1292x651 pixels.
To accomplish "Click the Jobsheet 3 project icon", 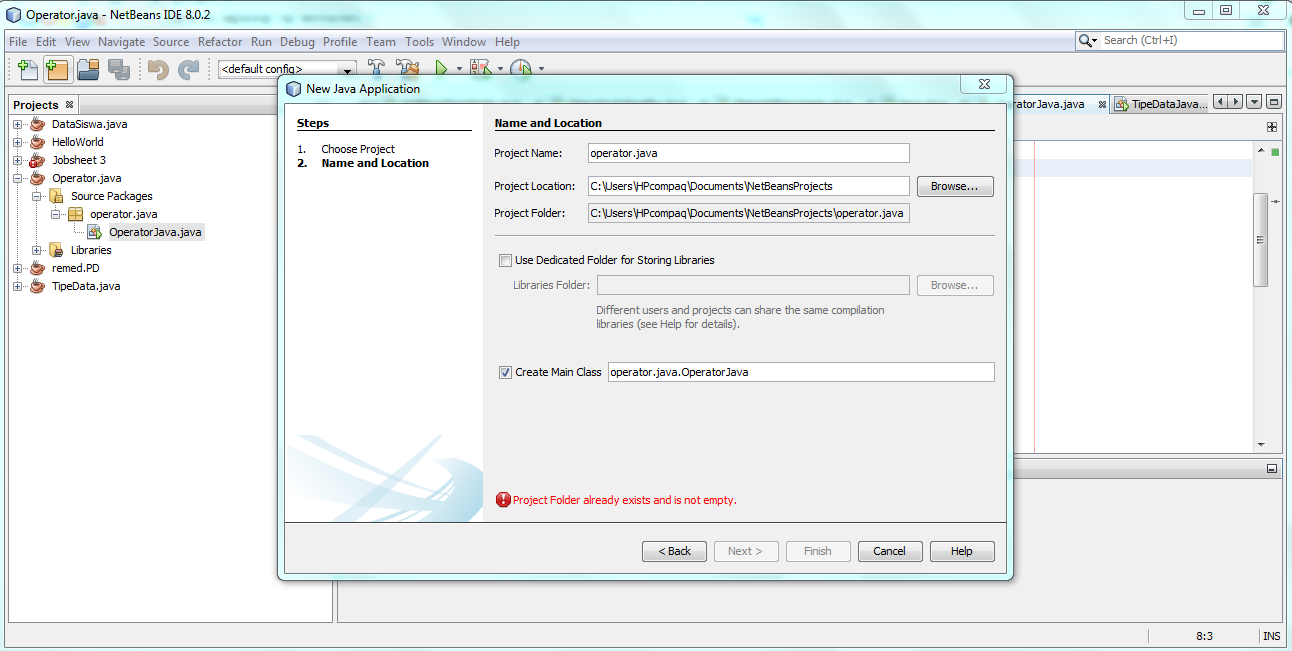I will coord(38,160).
